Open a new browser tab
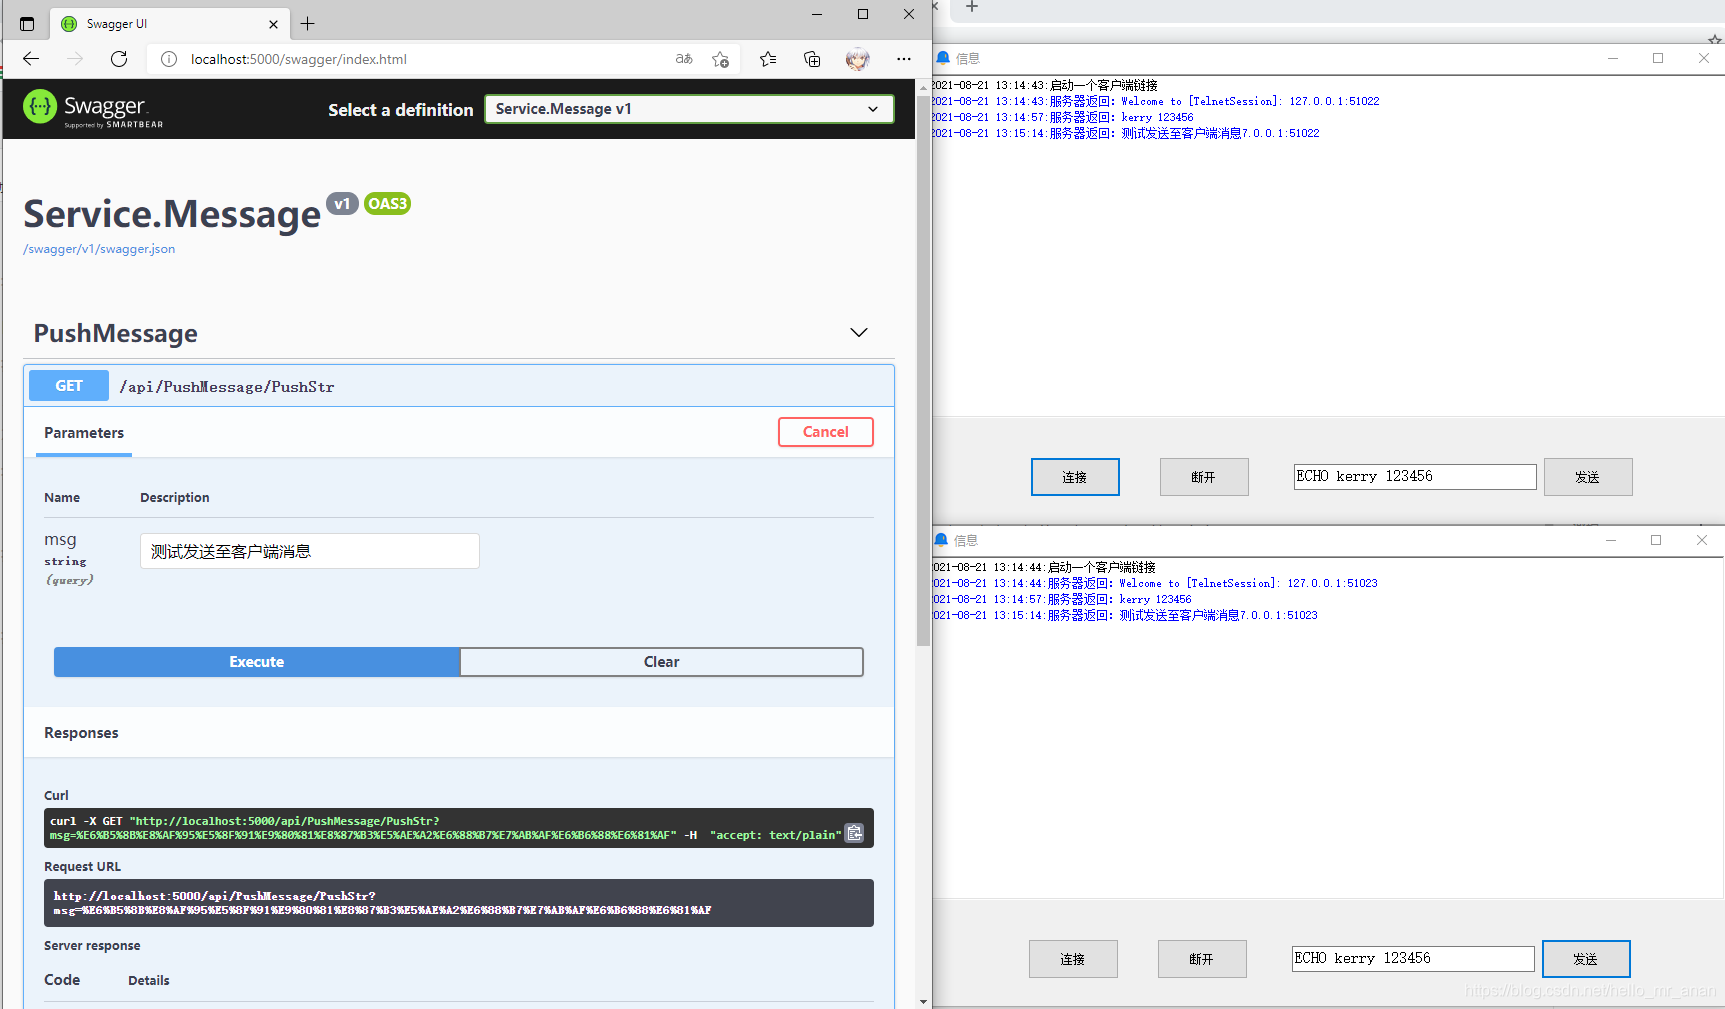 point(307,23)
